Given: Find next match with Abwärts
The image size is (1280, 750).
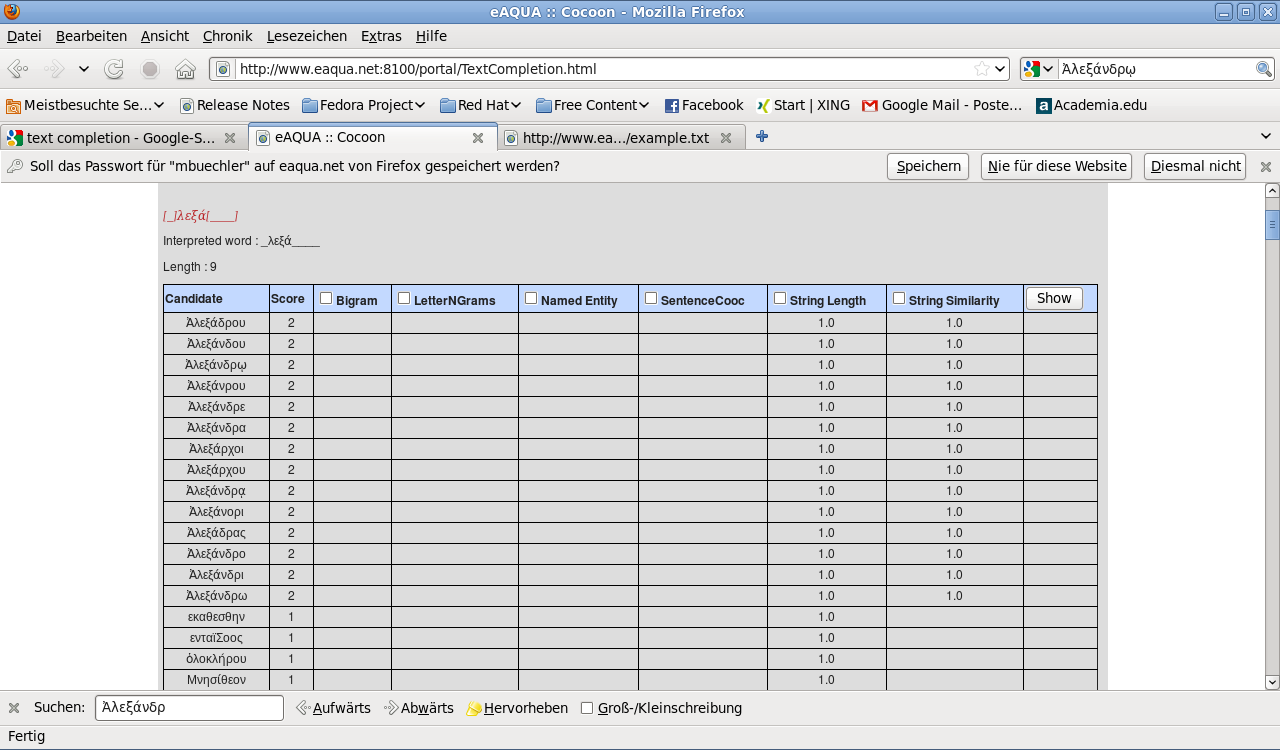Looking at the screenshot, I should pyautogui.click(x=418, y=708).
